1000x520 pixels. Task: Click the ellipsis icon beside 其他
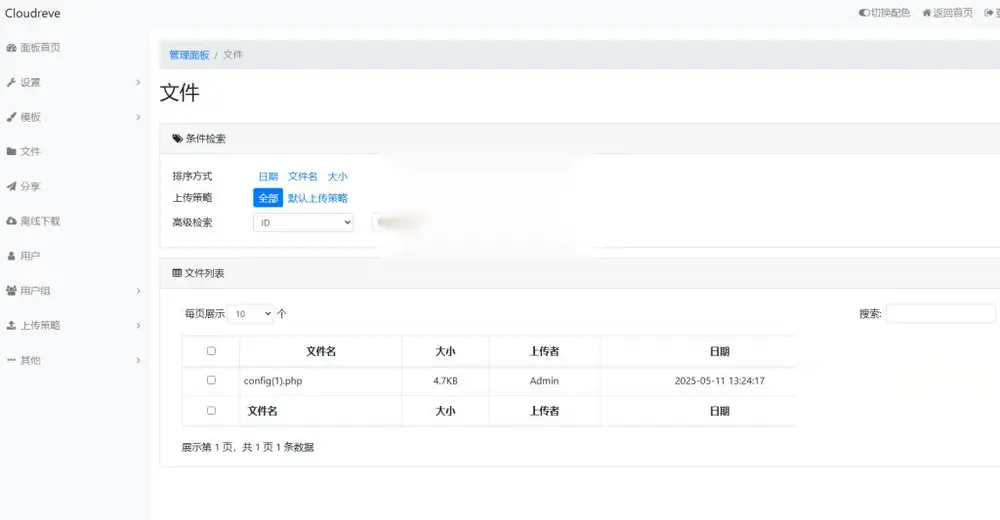(x=11, y=360)
